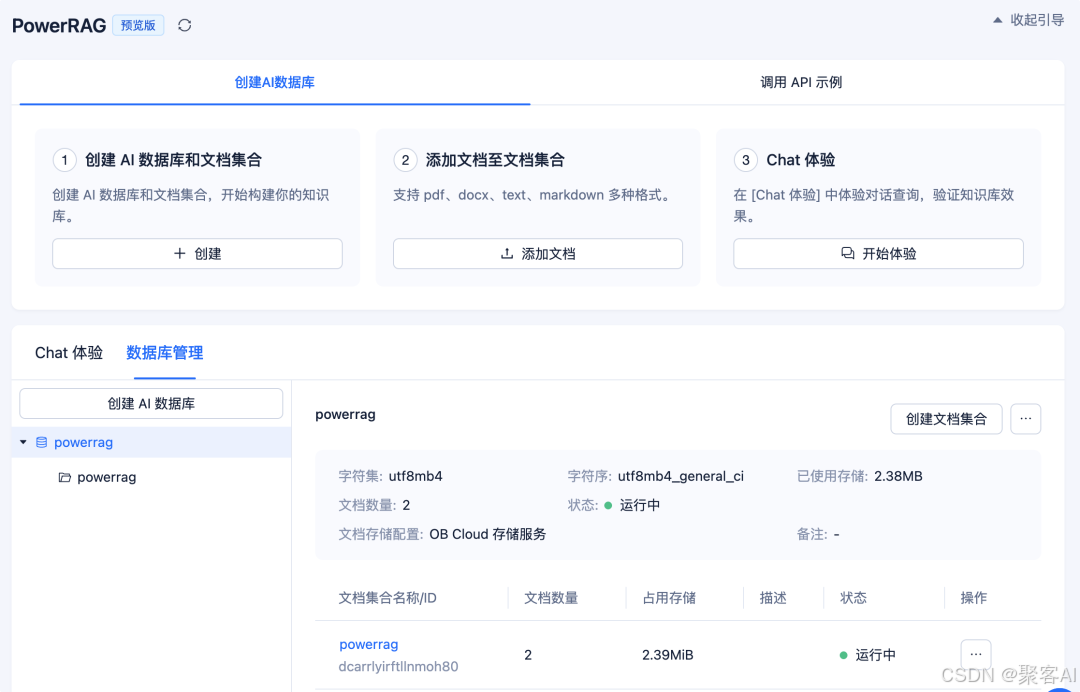Switch to the Chat 体验 tab
Viewport: 1080px width, 692px height.
tap(69, 353)
